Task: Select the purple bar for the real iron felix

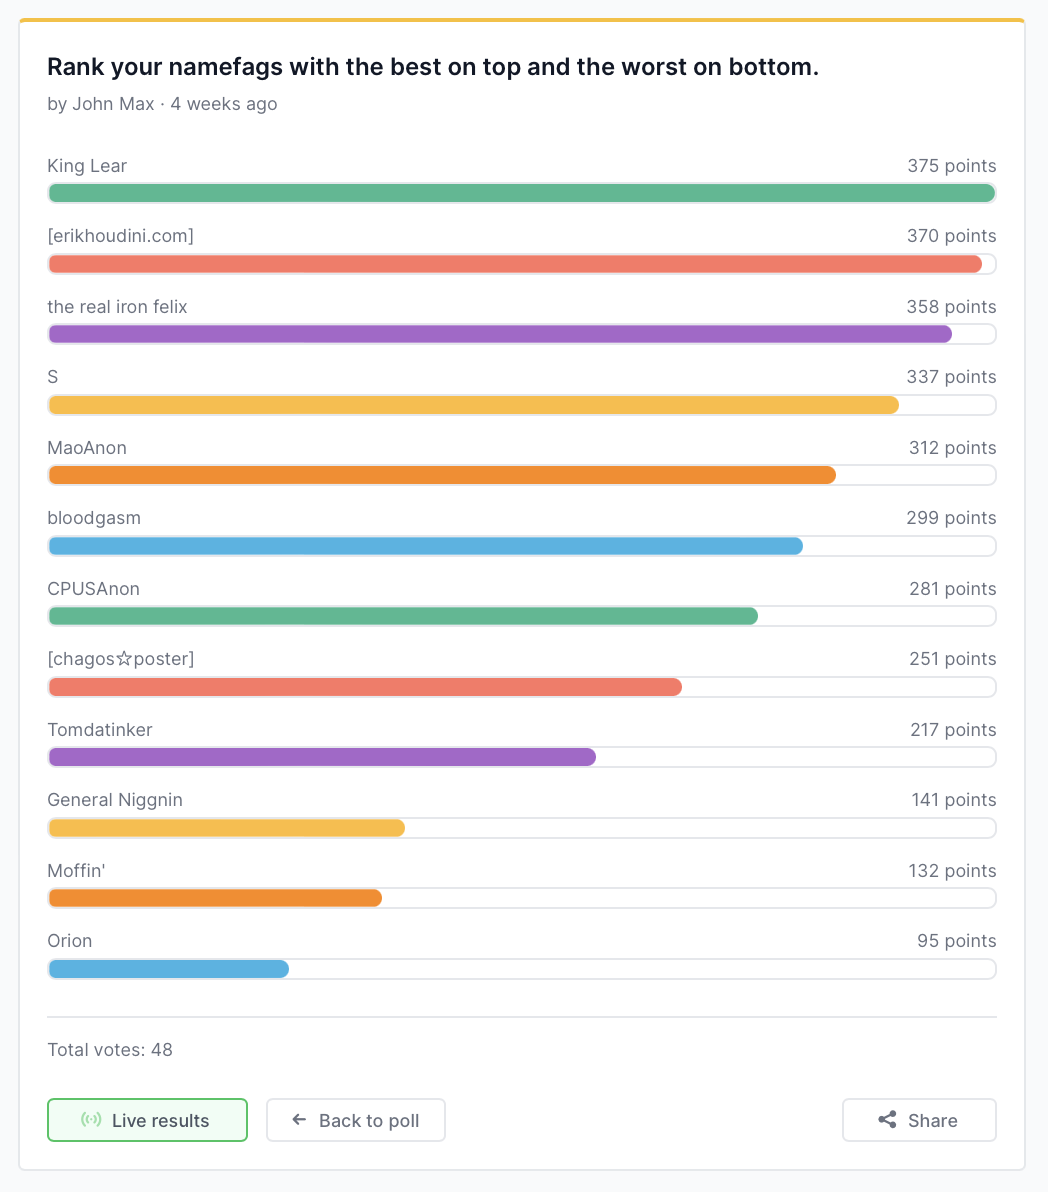Action: 500,334
